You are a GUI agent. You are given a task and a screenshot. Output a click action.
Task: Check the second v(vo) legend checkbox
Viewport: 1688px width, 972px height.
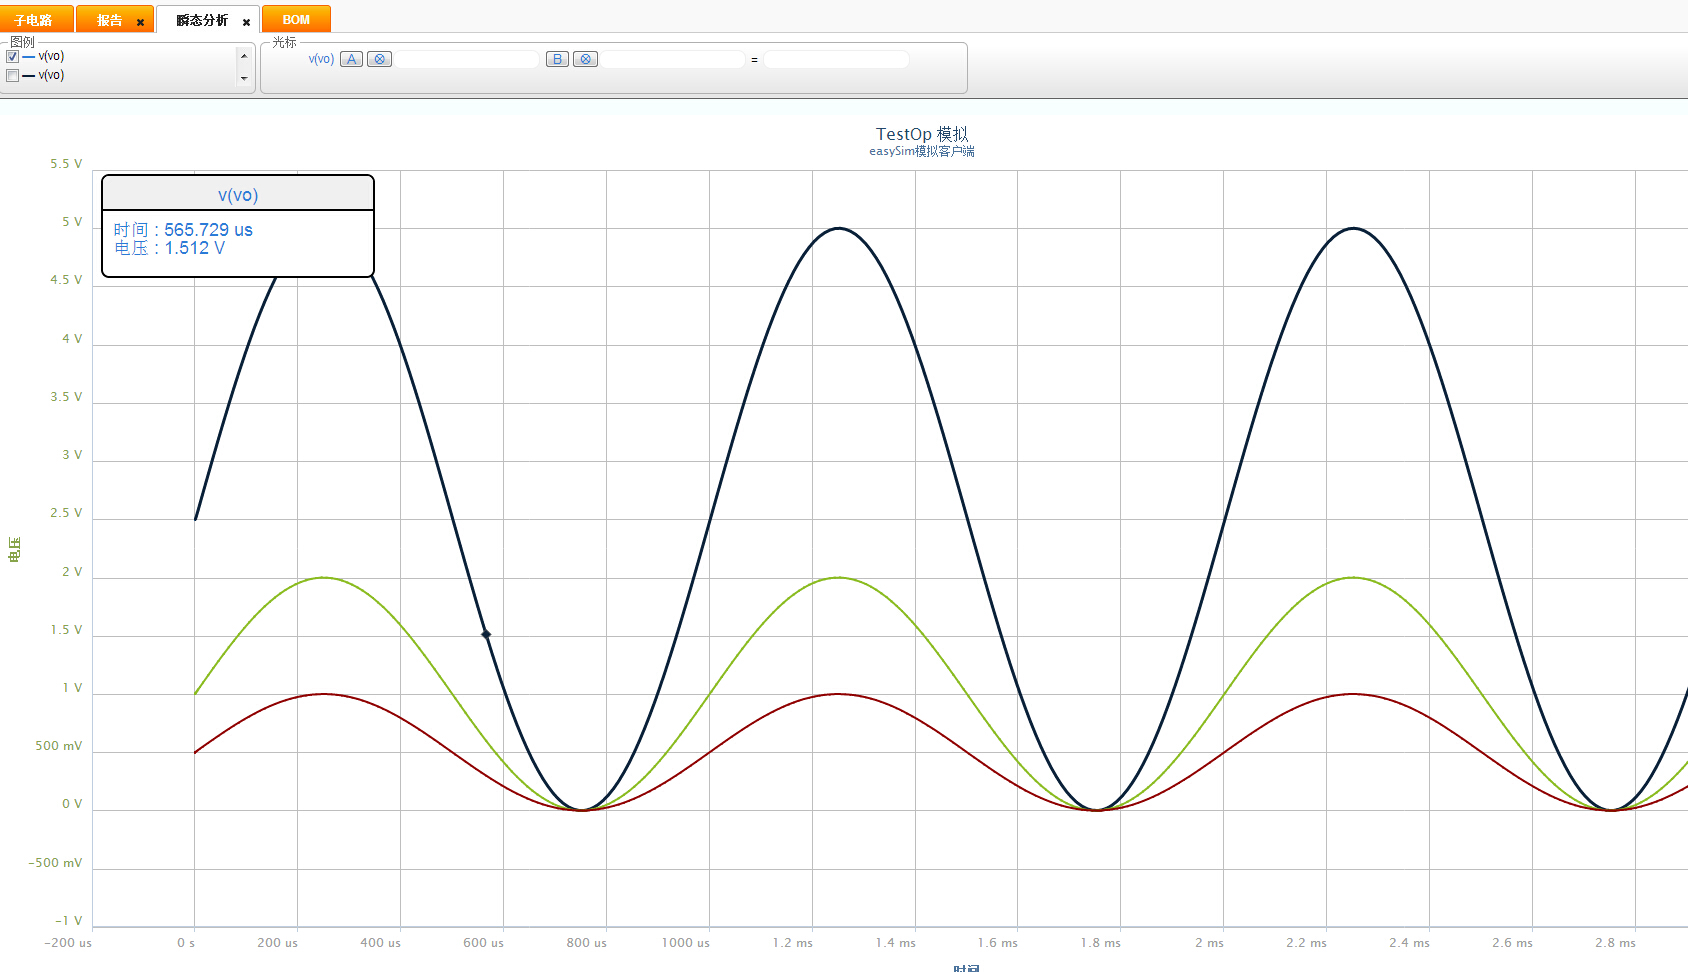tap(12, 76)
